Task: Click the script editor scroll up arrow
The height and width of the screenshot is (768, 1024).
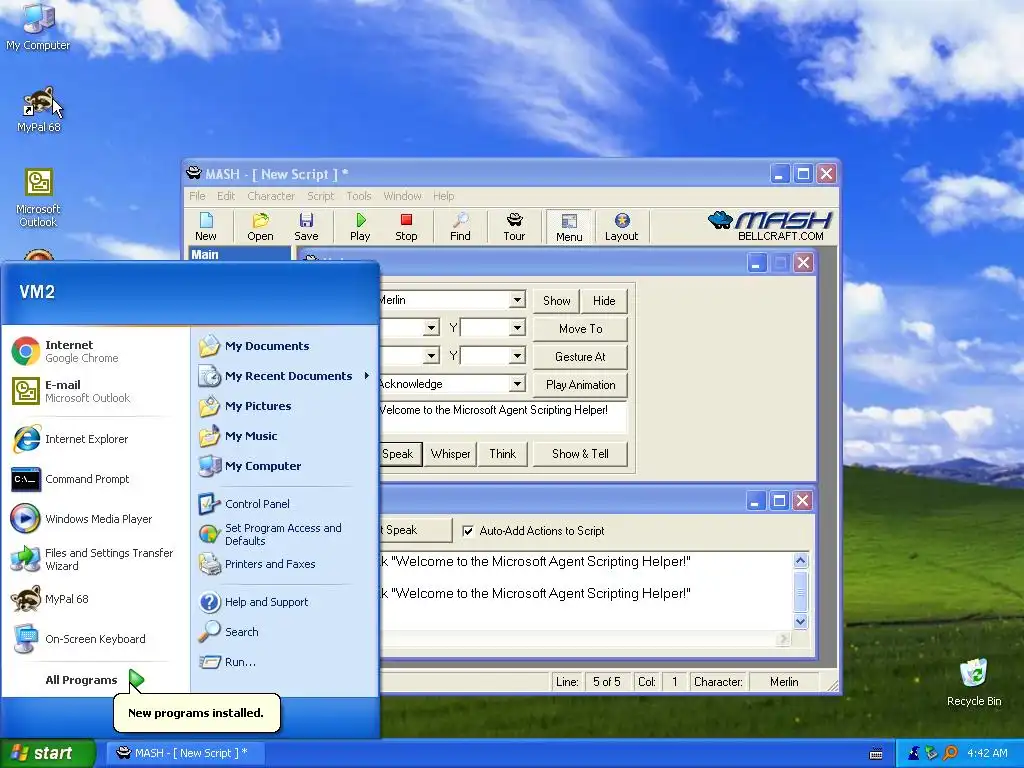Action: (x=801, y=560)
